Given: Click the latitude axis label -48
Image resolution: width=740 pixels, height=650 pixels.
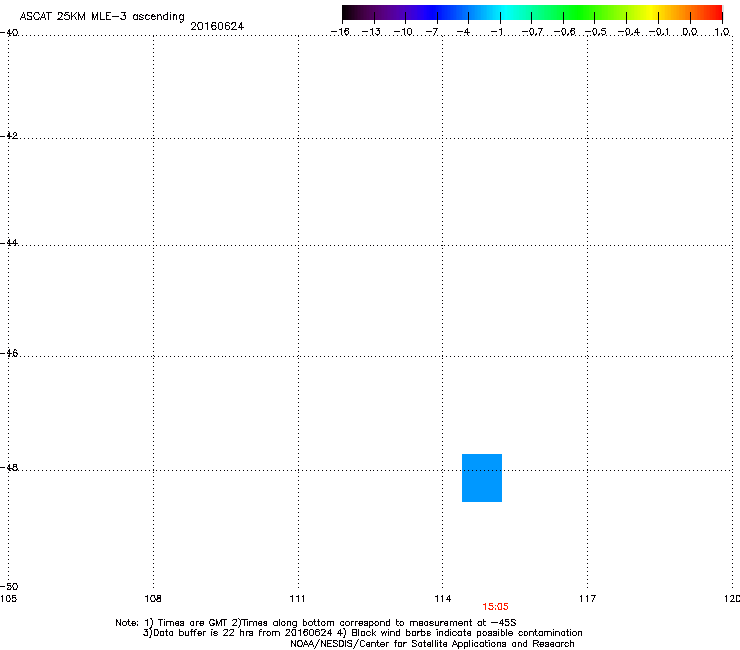Looking at the screenshot, I should coord(9,467).
